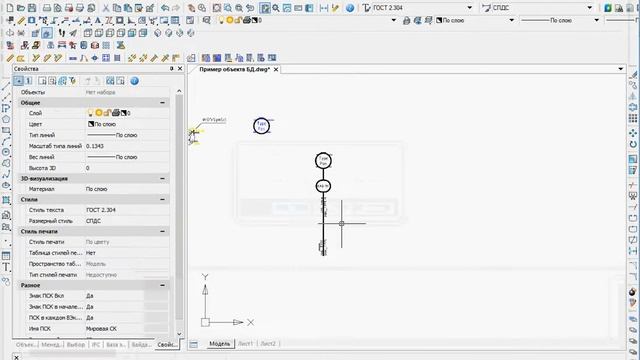Click the Help icon in Properties panel toolbar
This screenshot has height=360, width=640.
point(134,81)
